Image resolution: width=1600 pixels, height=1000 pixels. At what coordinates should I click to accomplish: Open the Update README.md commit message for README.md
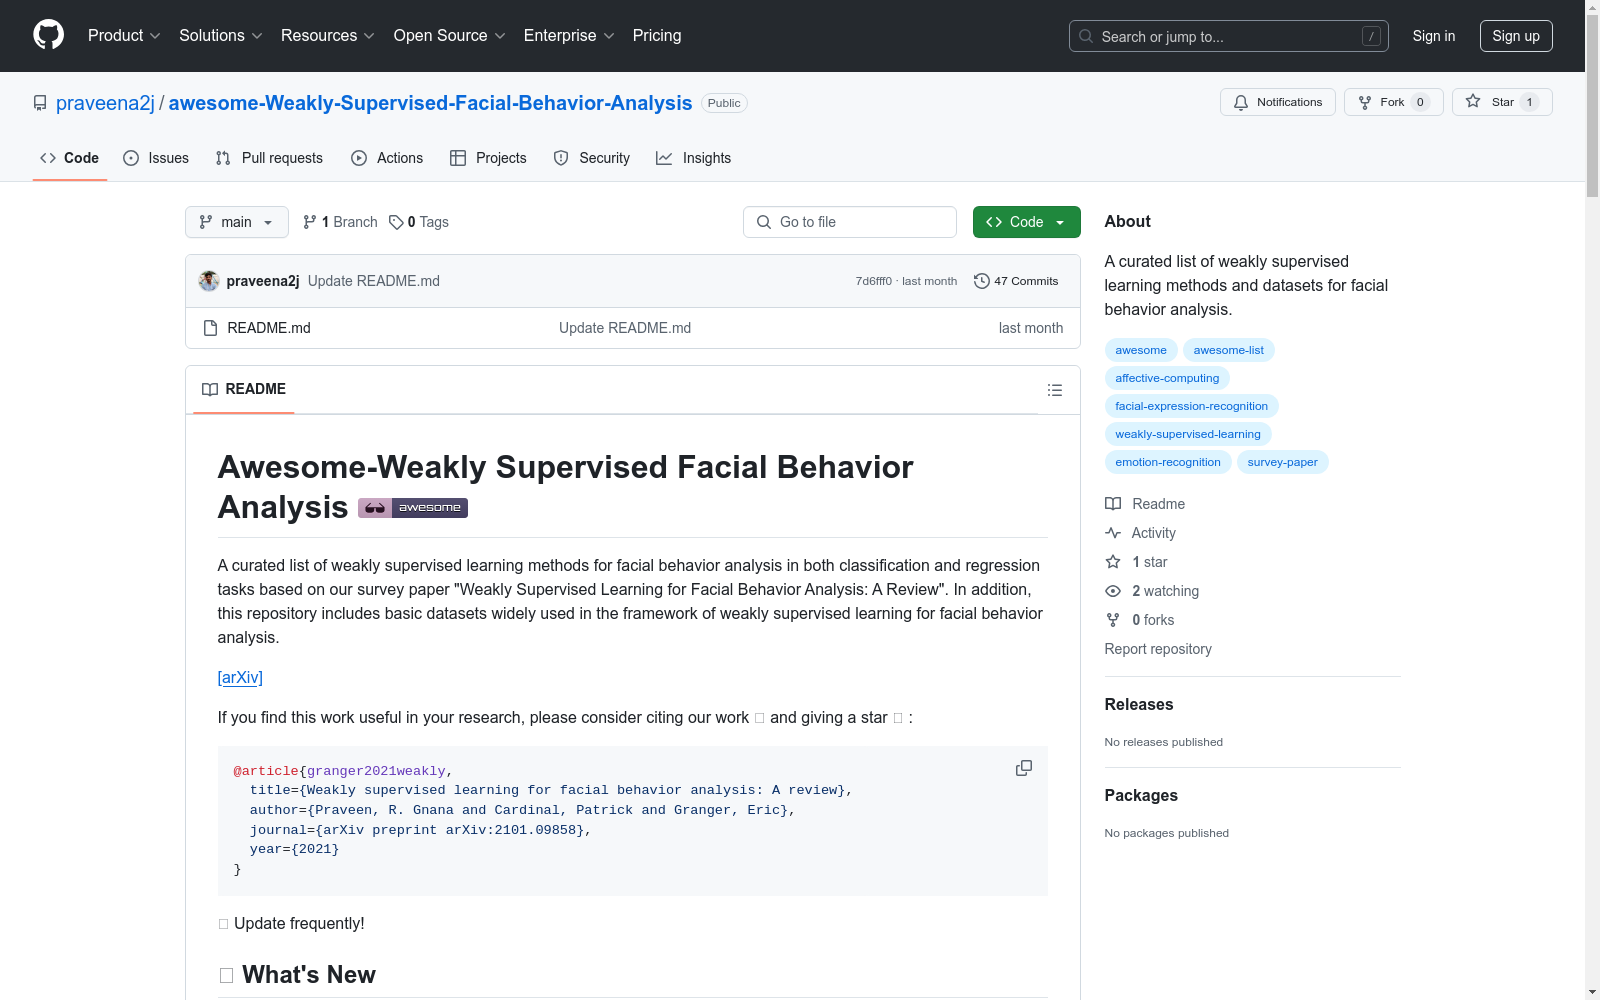tap(625, 328)
